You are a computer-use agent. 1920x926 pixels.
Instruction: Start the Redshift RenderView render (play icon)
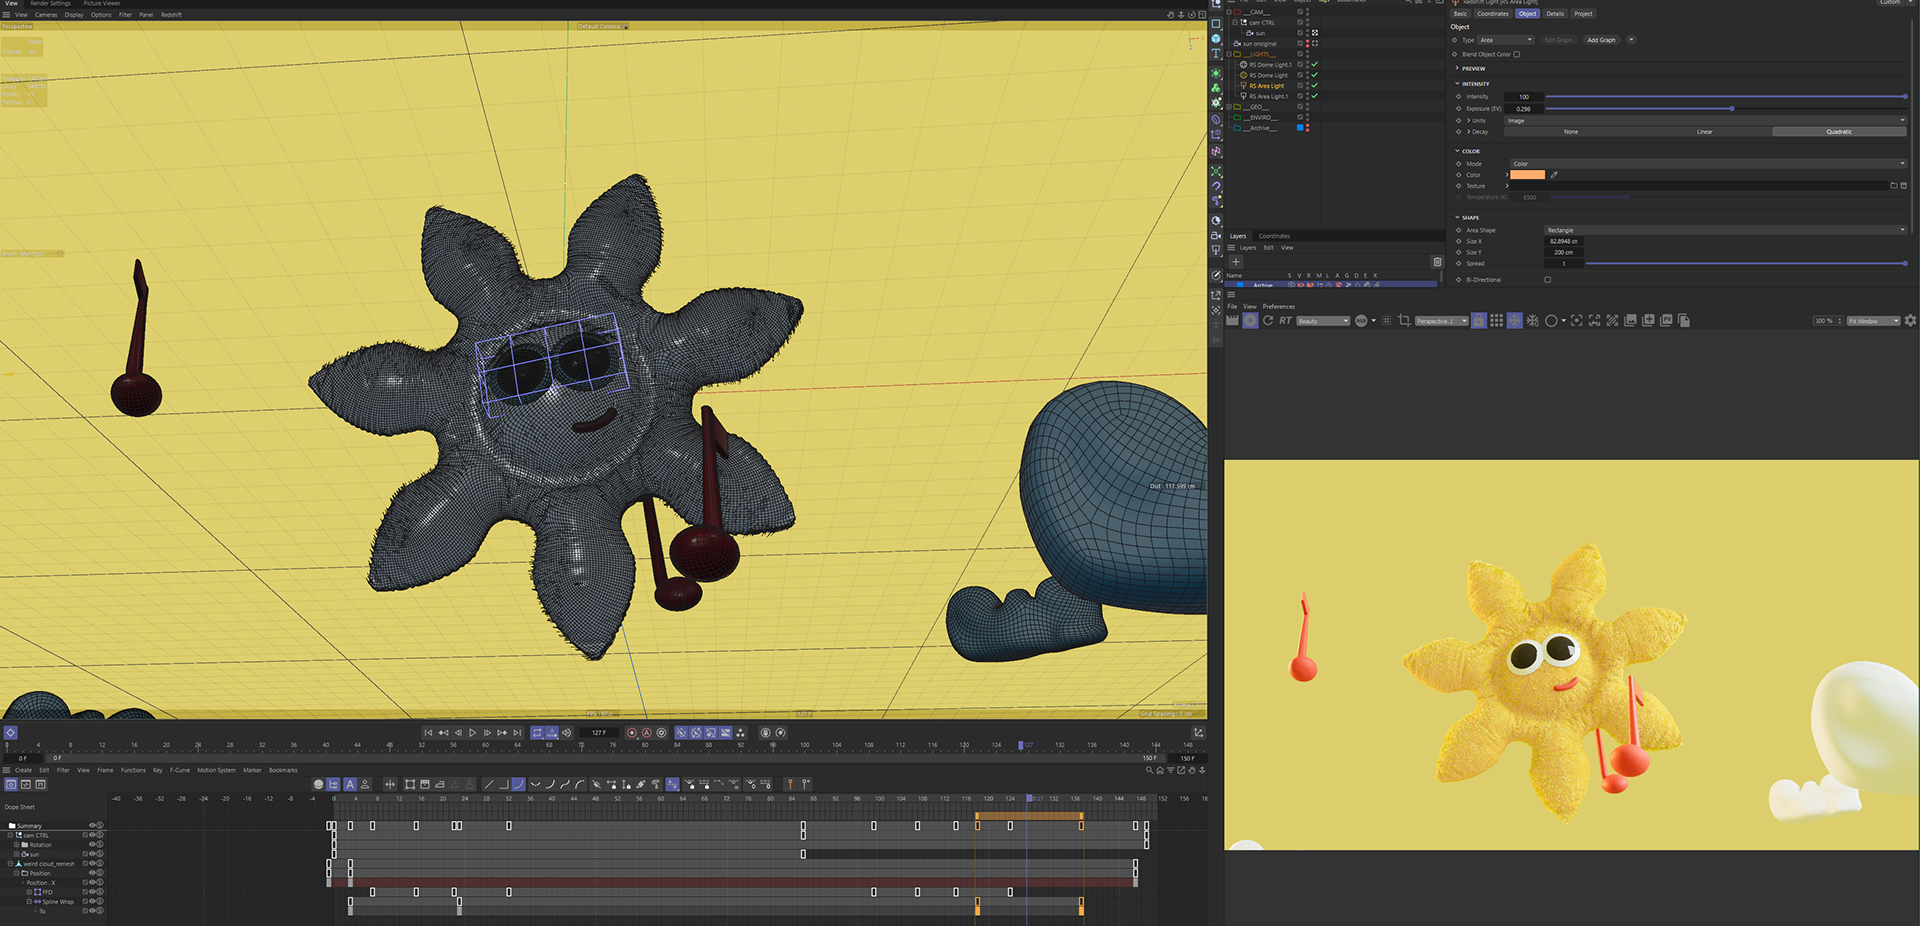(x=1250, y=321)
